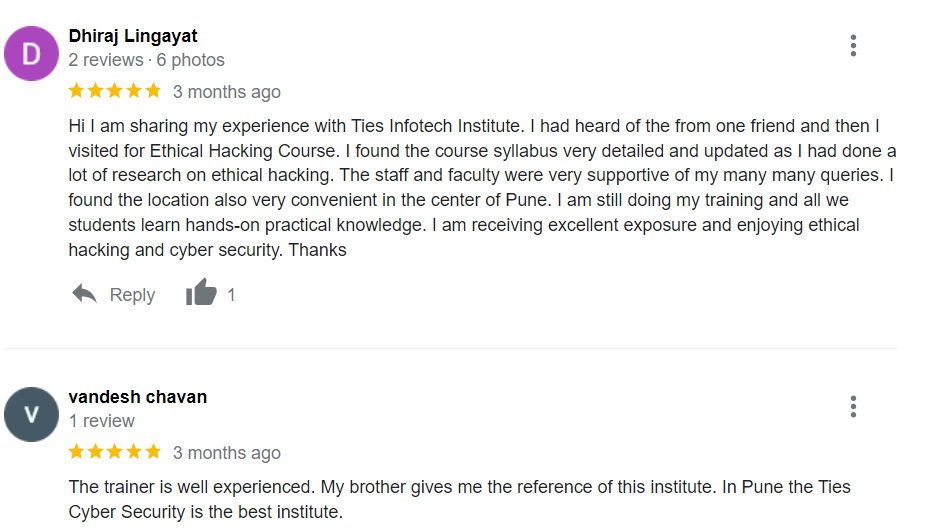Open the three-dot menu for vandesh chavan's review
Image resolution: width=925 pixels, height=528 pixels.
[x=853, y=406]
